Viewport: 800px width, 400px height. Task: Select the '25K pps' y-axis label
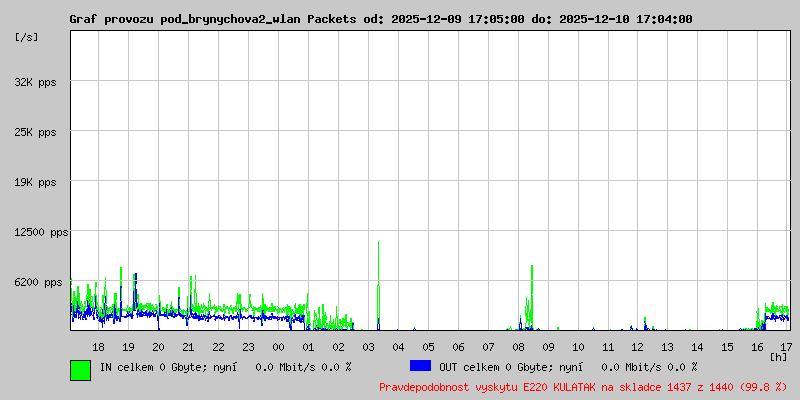click(x=35, y=132)
